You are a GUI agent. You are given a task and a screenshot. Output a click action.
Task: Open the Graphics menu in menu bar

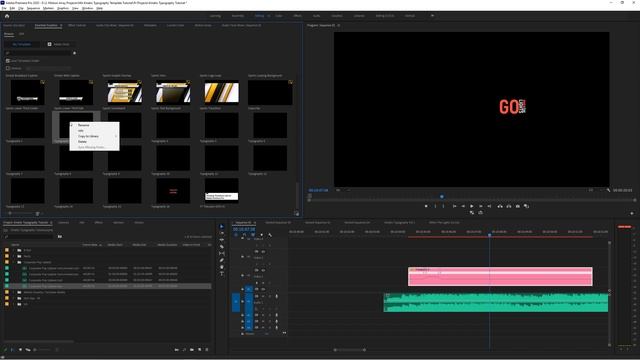pos(63,8)
